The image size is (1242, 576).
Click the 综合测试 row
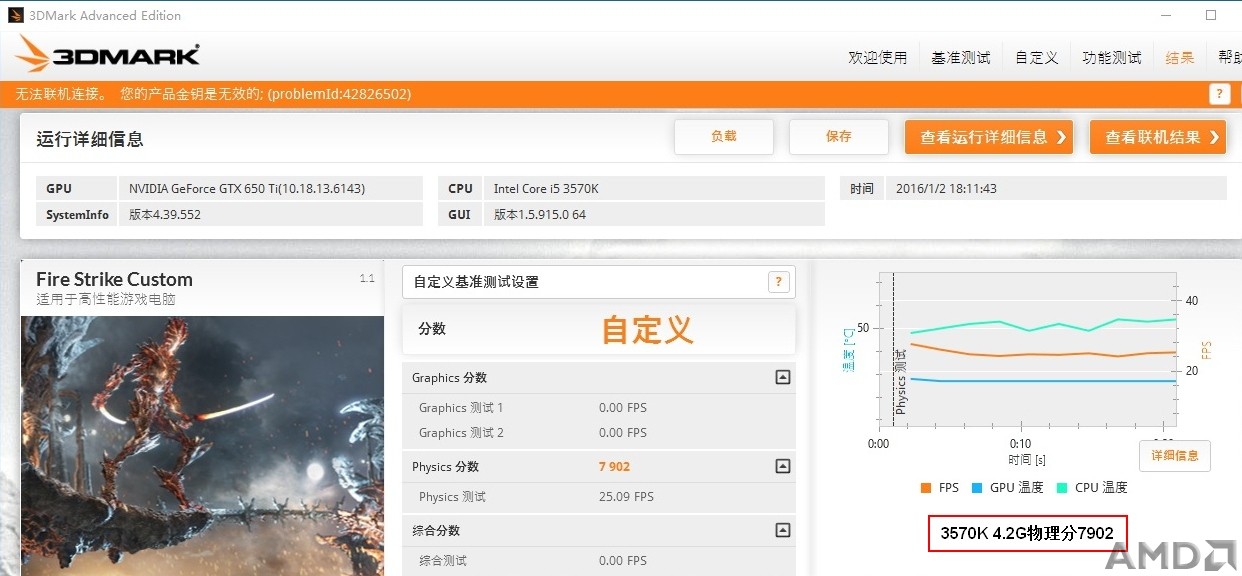[x=599, y=560]
